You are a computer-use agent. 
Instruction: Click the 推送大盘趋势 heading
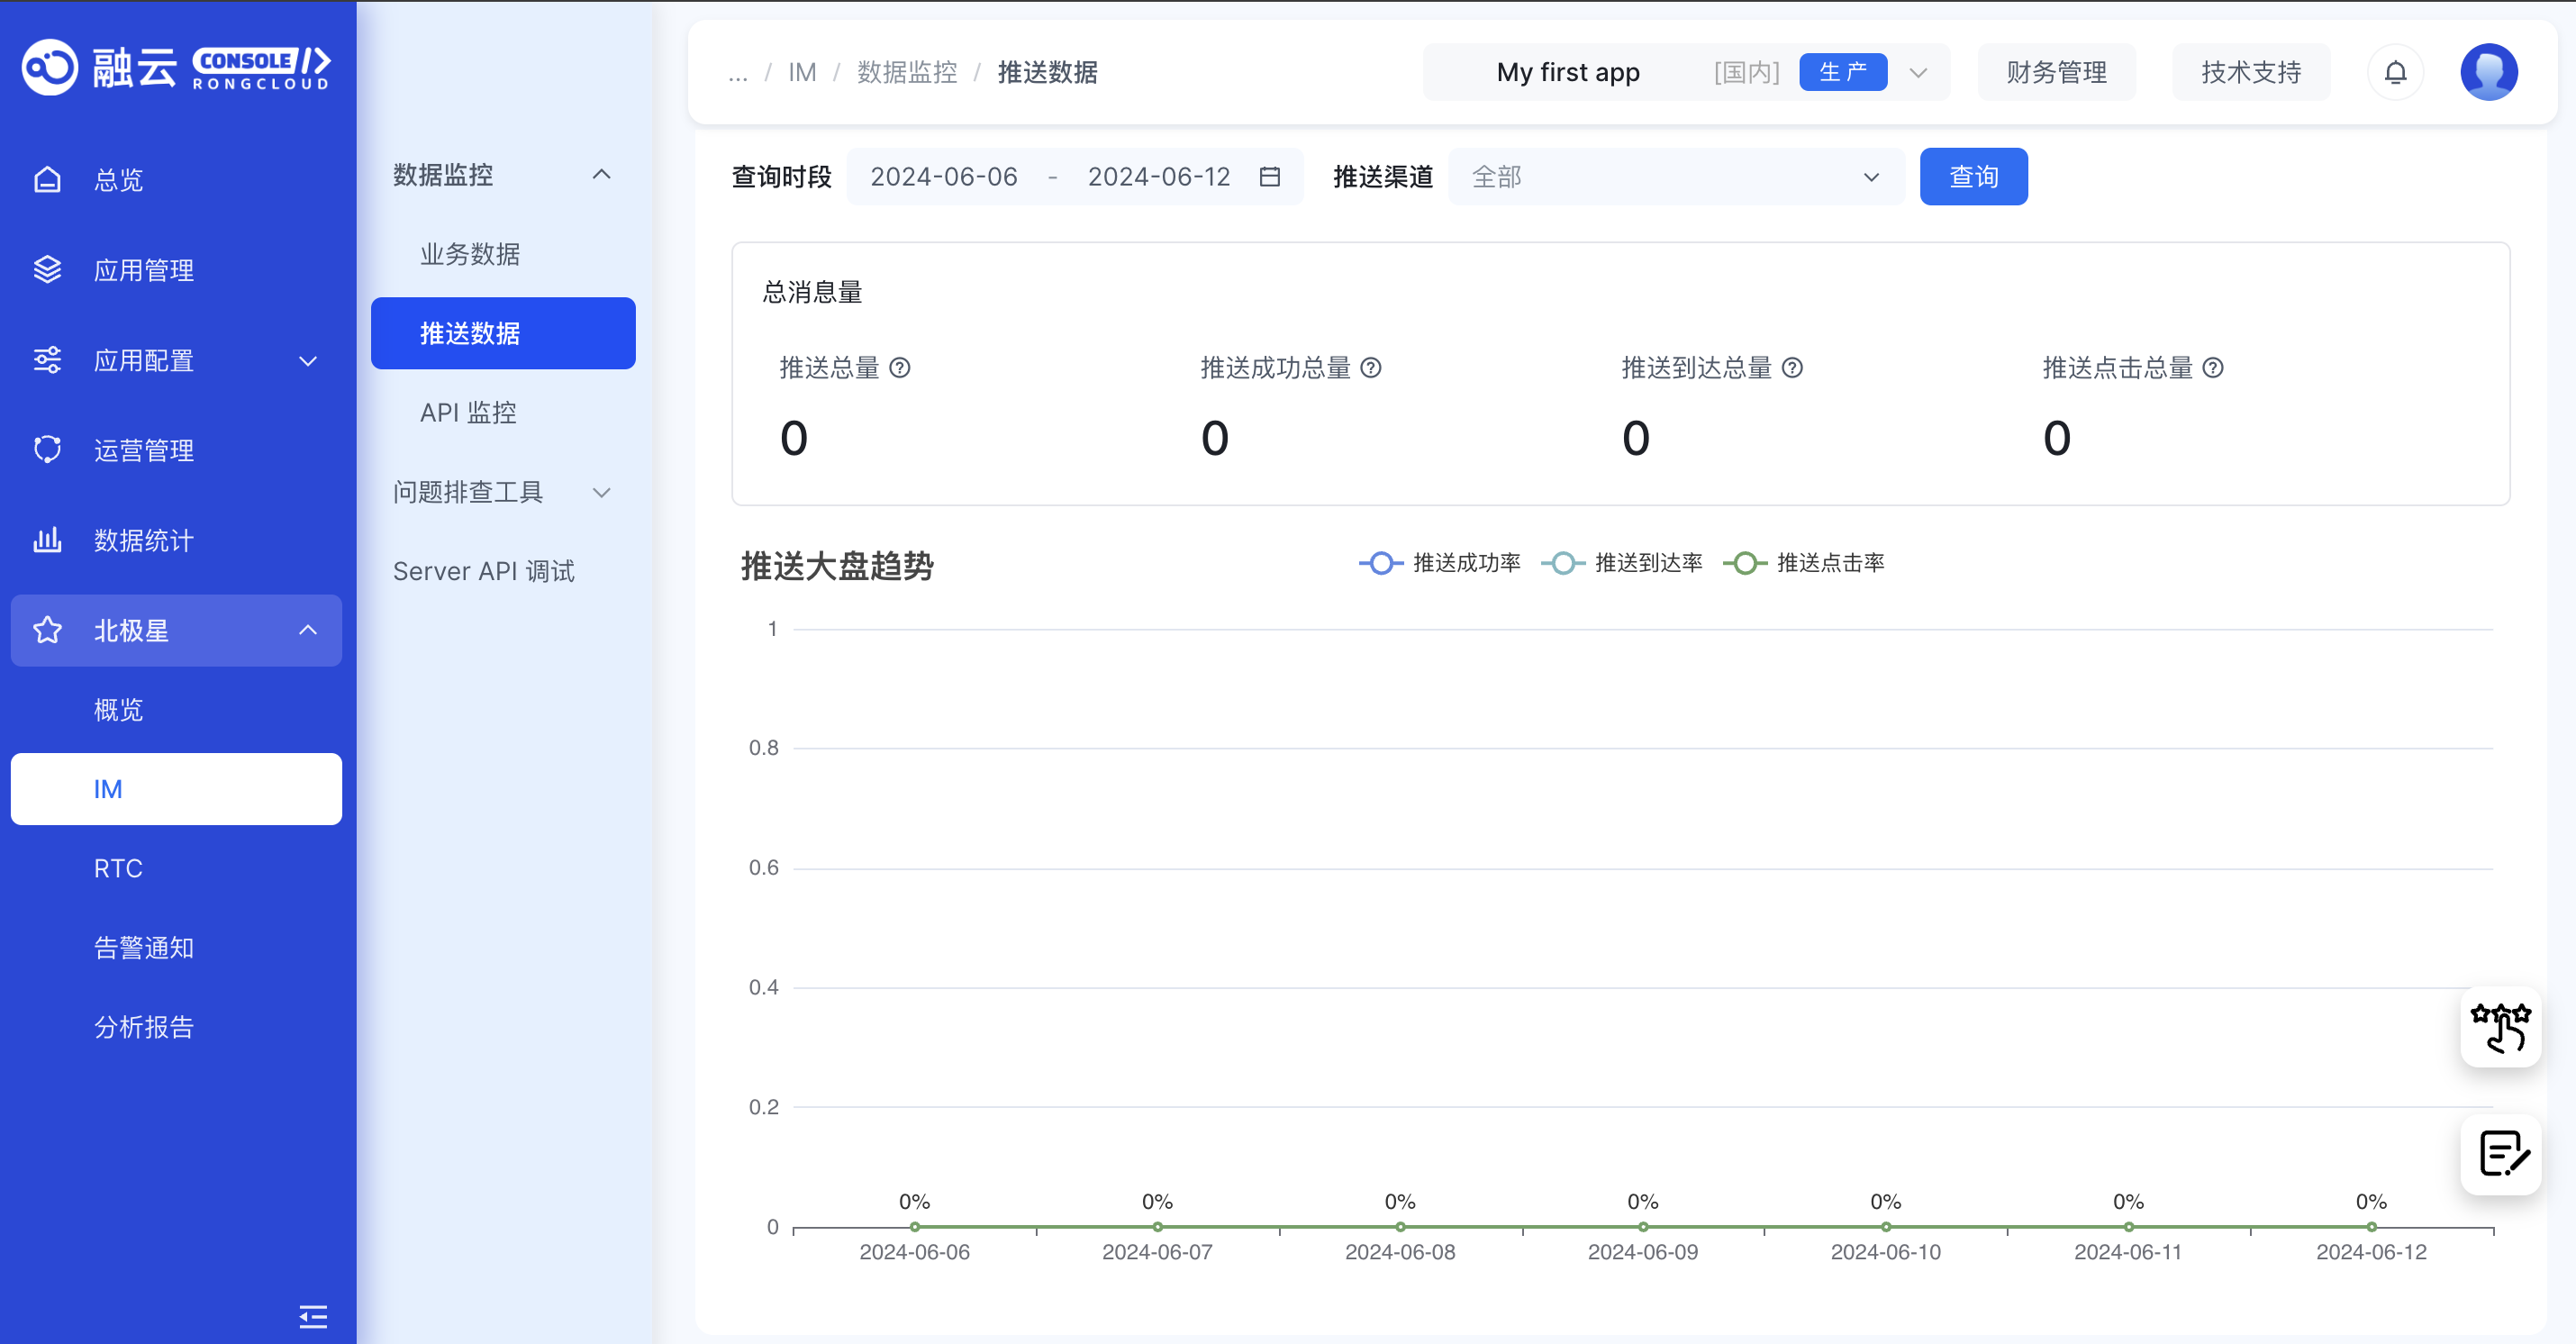837,566
